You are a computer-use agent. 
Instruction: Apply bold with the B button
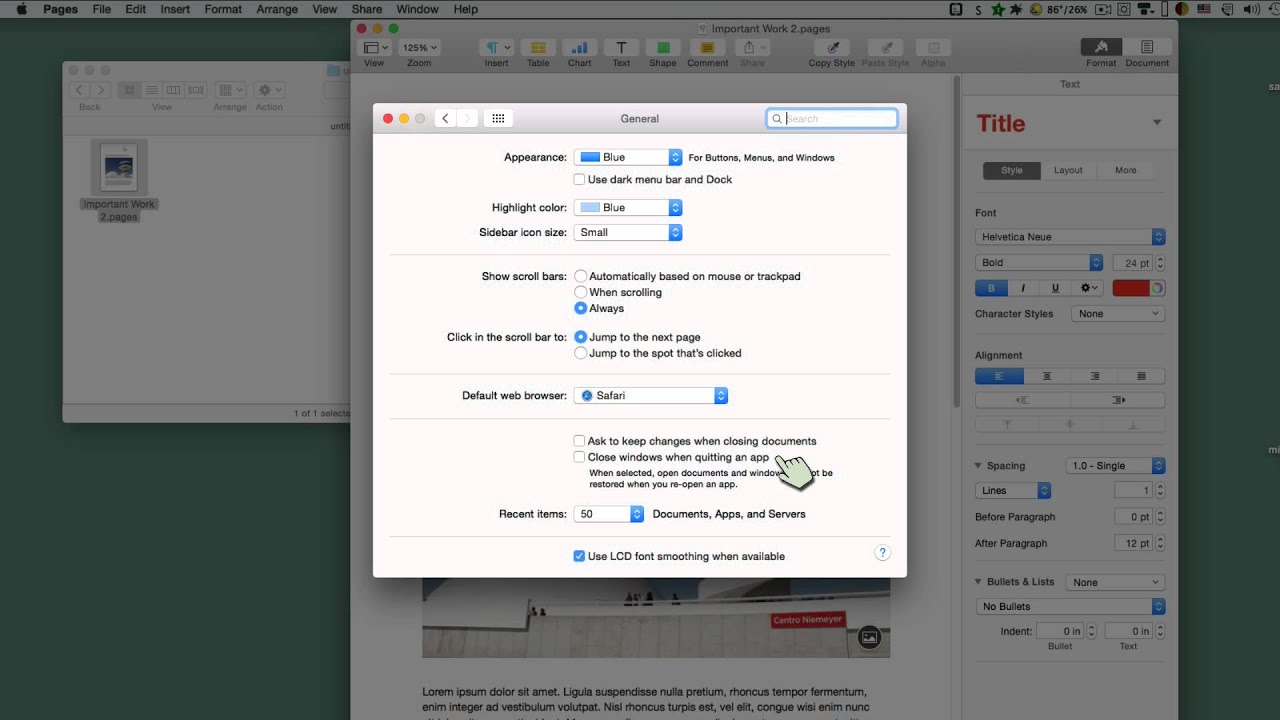pos(991,288)
